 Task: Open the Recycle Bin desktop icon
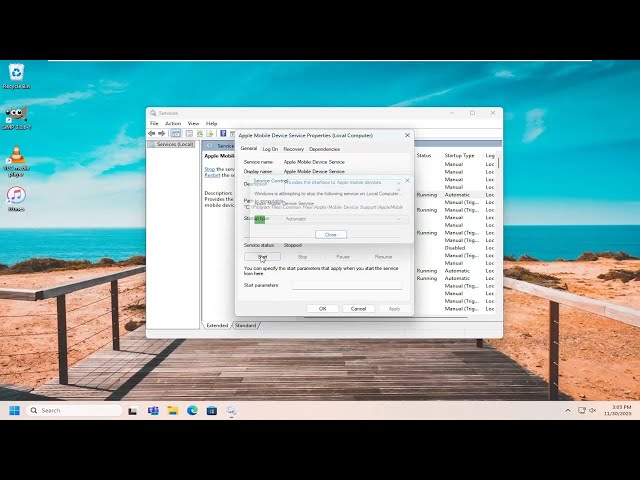click(16, 76)
